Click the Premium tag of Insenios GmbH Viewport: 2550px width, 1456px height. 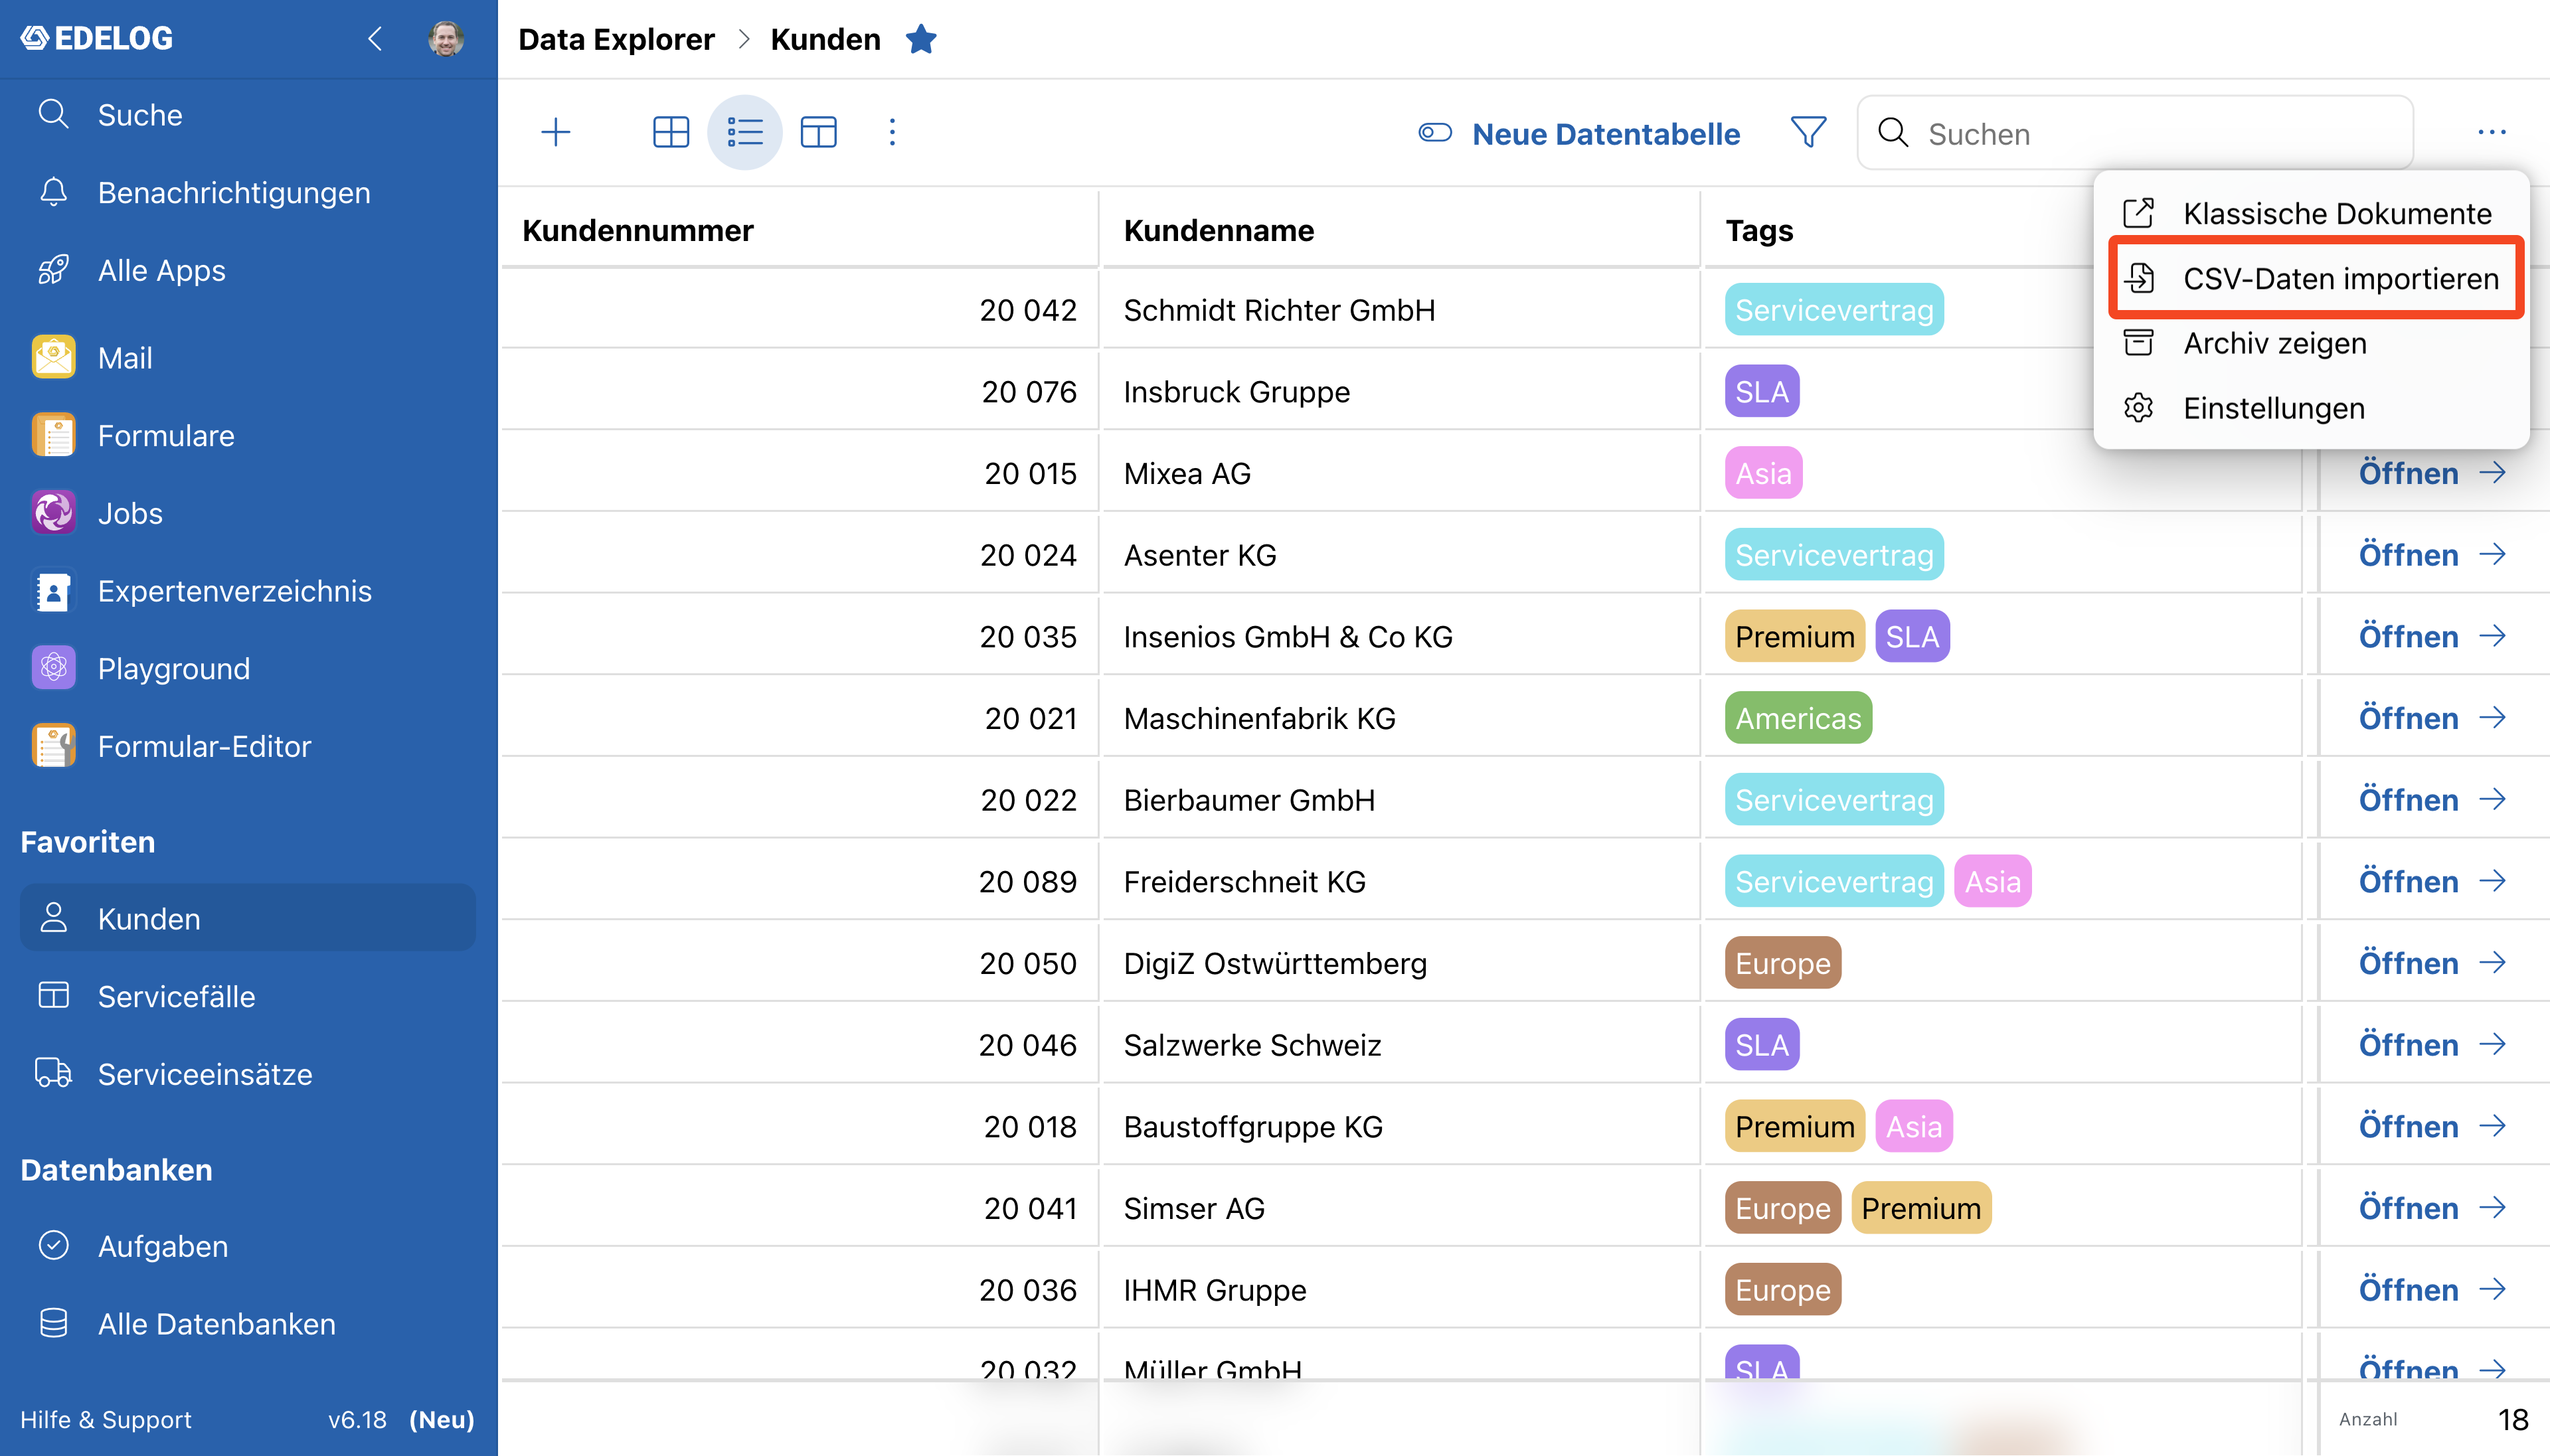pos(1795,637)
